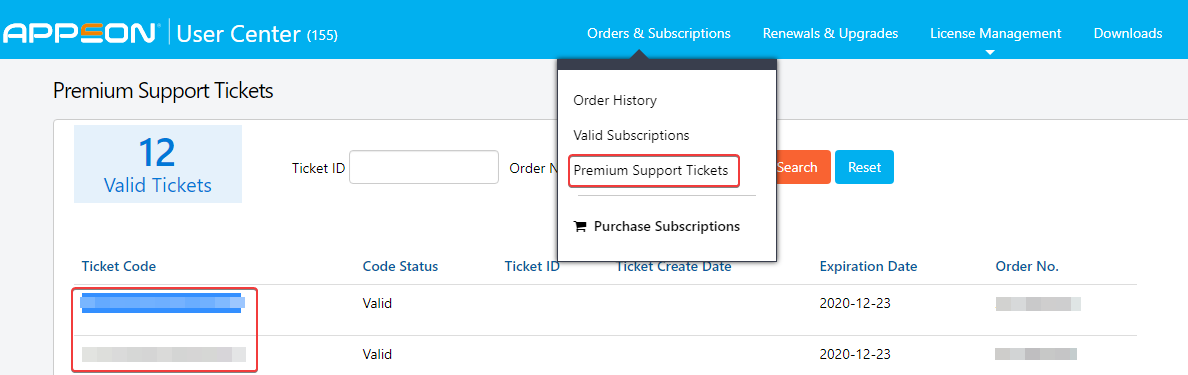Choose Valid Subscriptions in the dropdown
The width and height of the screenshot is (1188, 375).
tap(631, 135)
